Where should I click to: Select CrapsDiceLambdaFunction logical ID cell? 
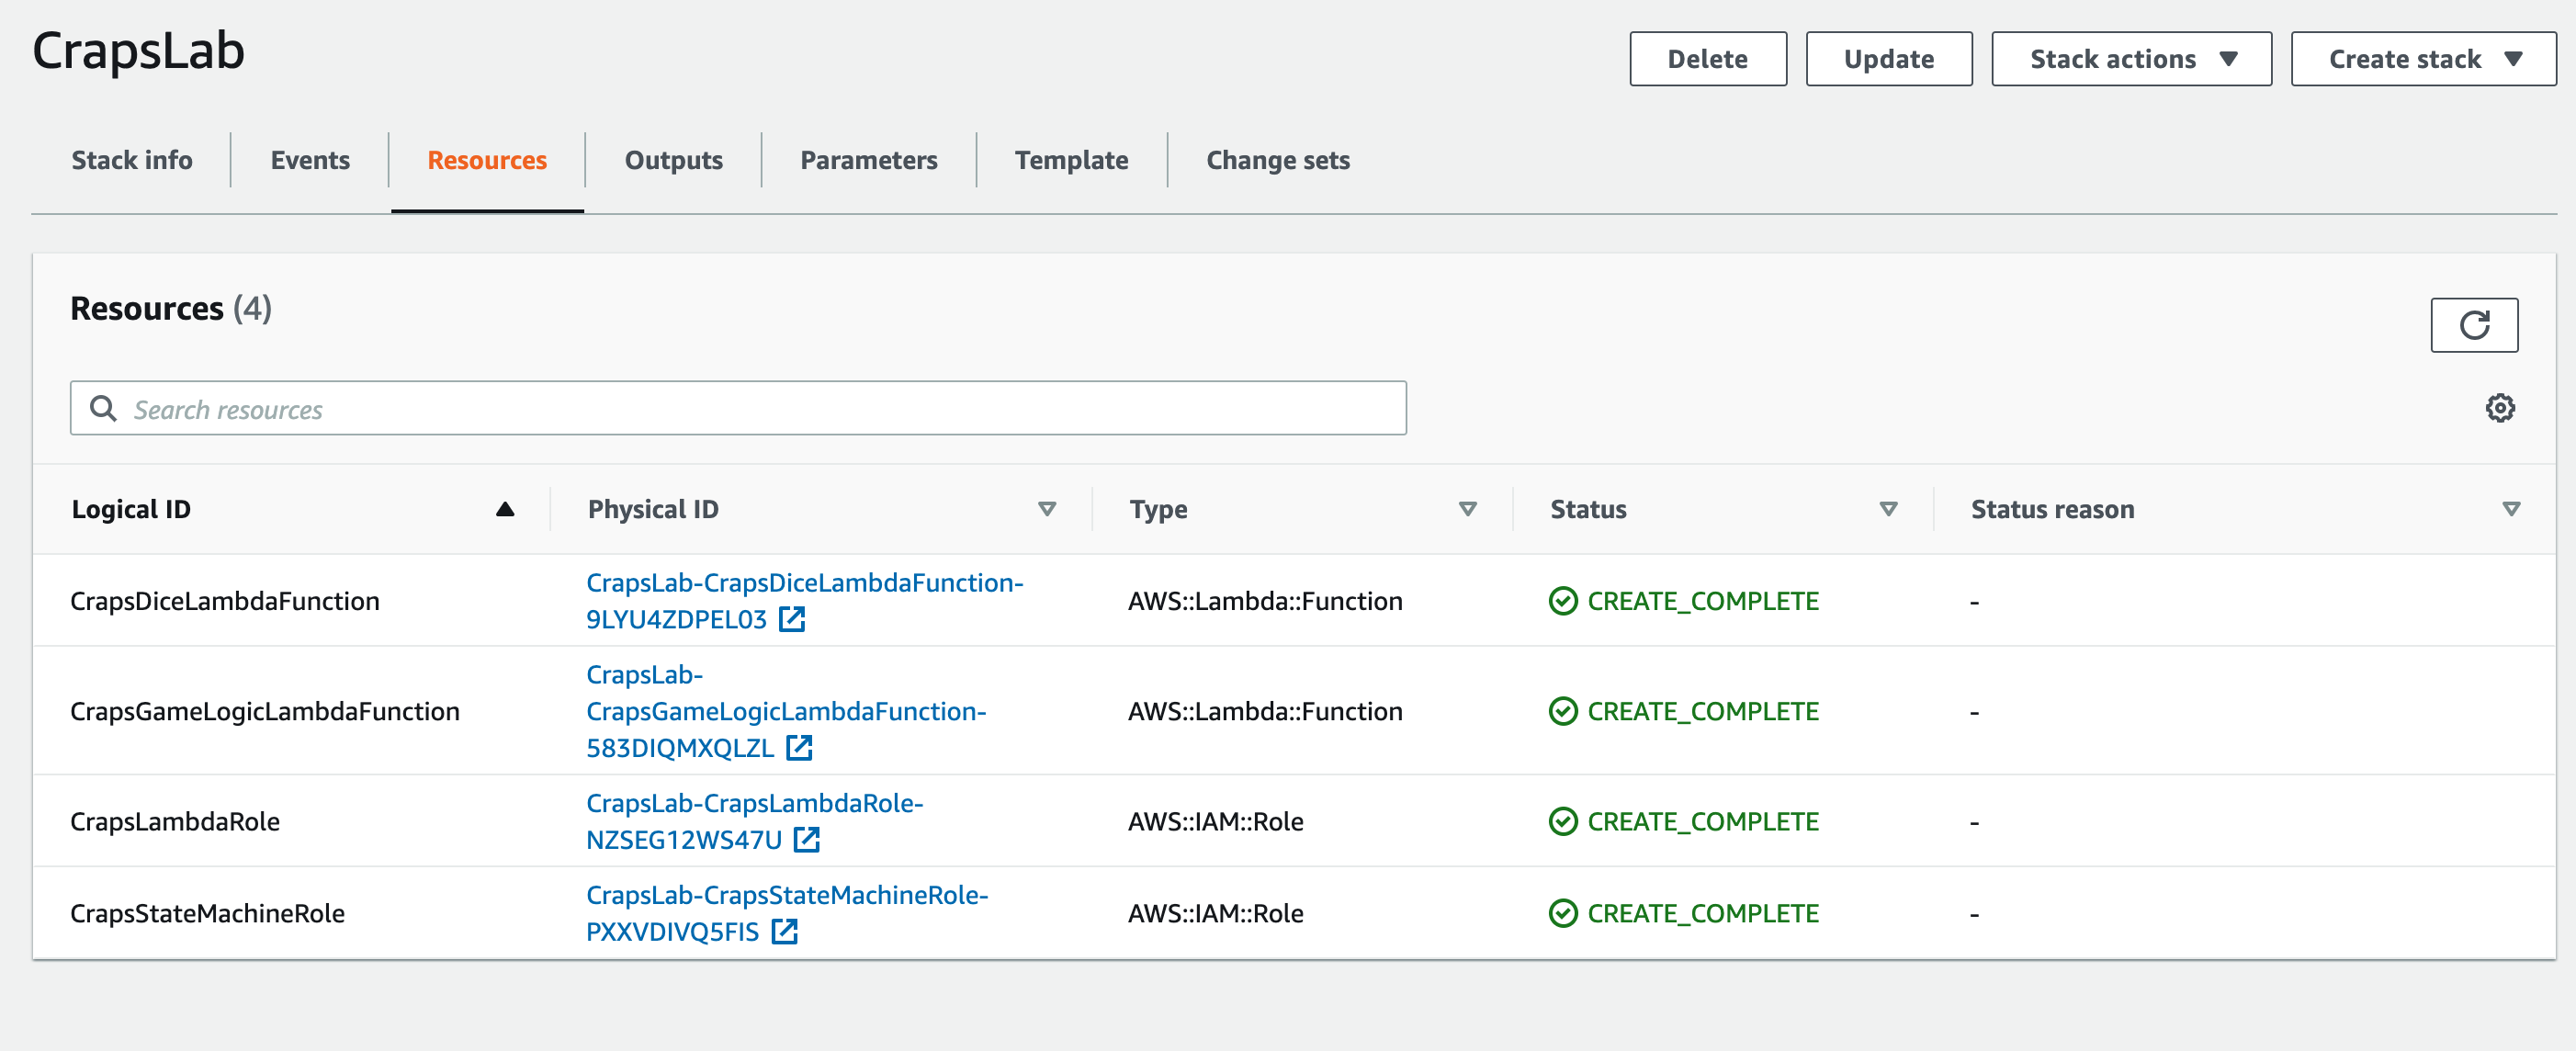225,601
